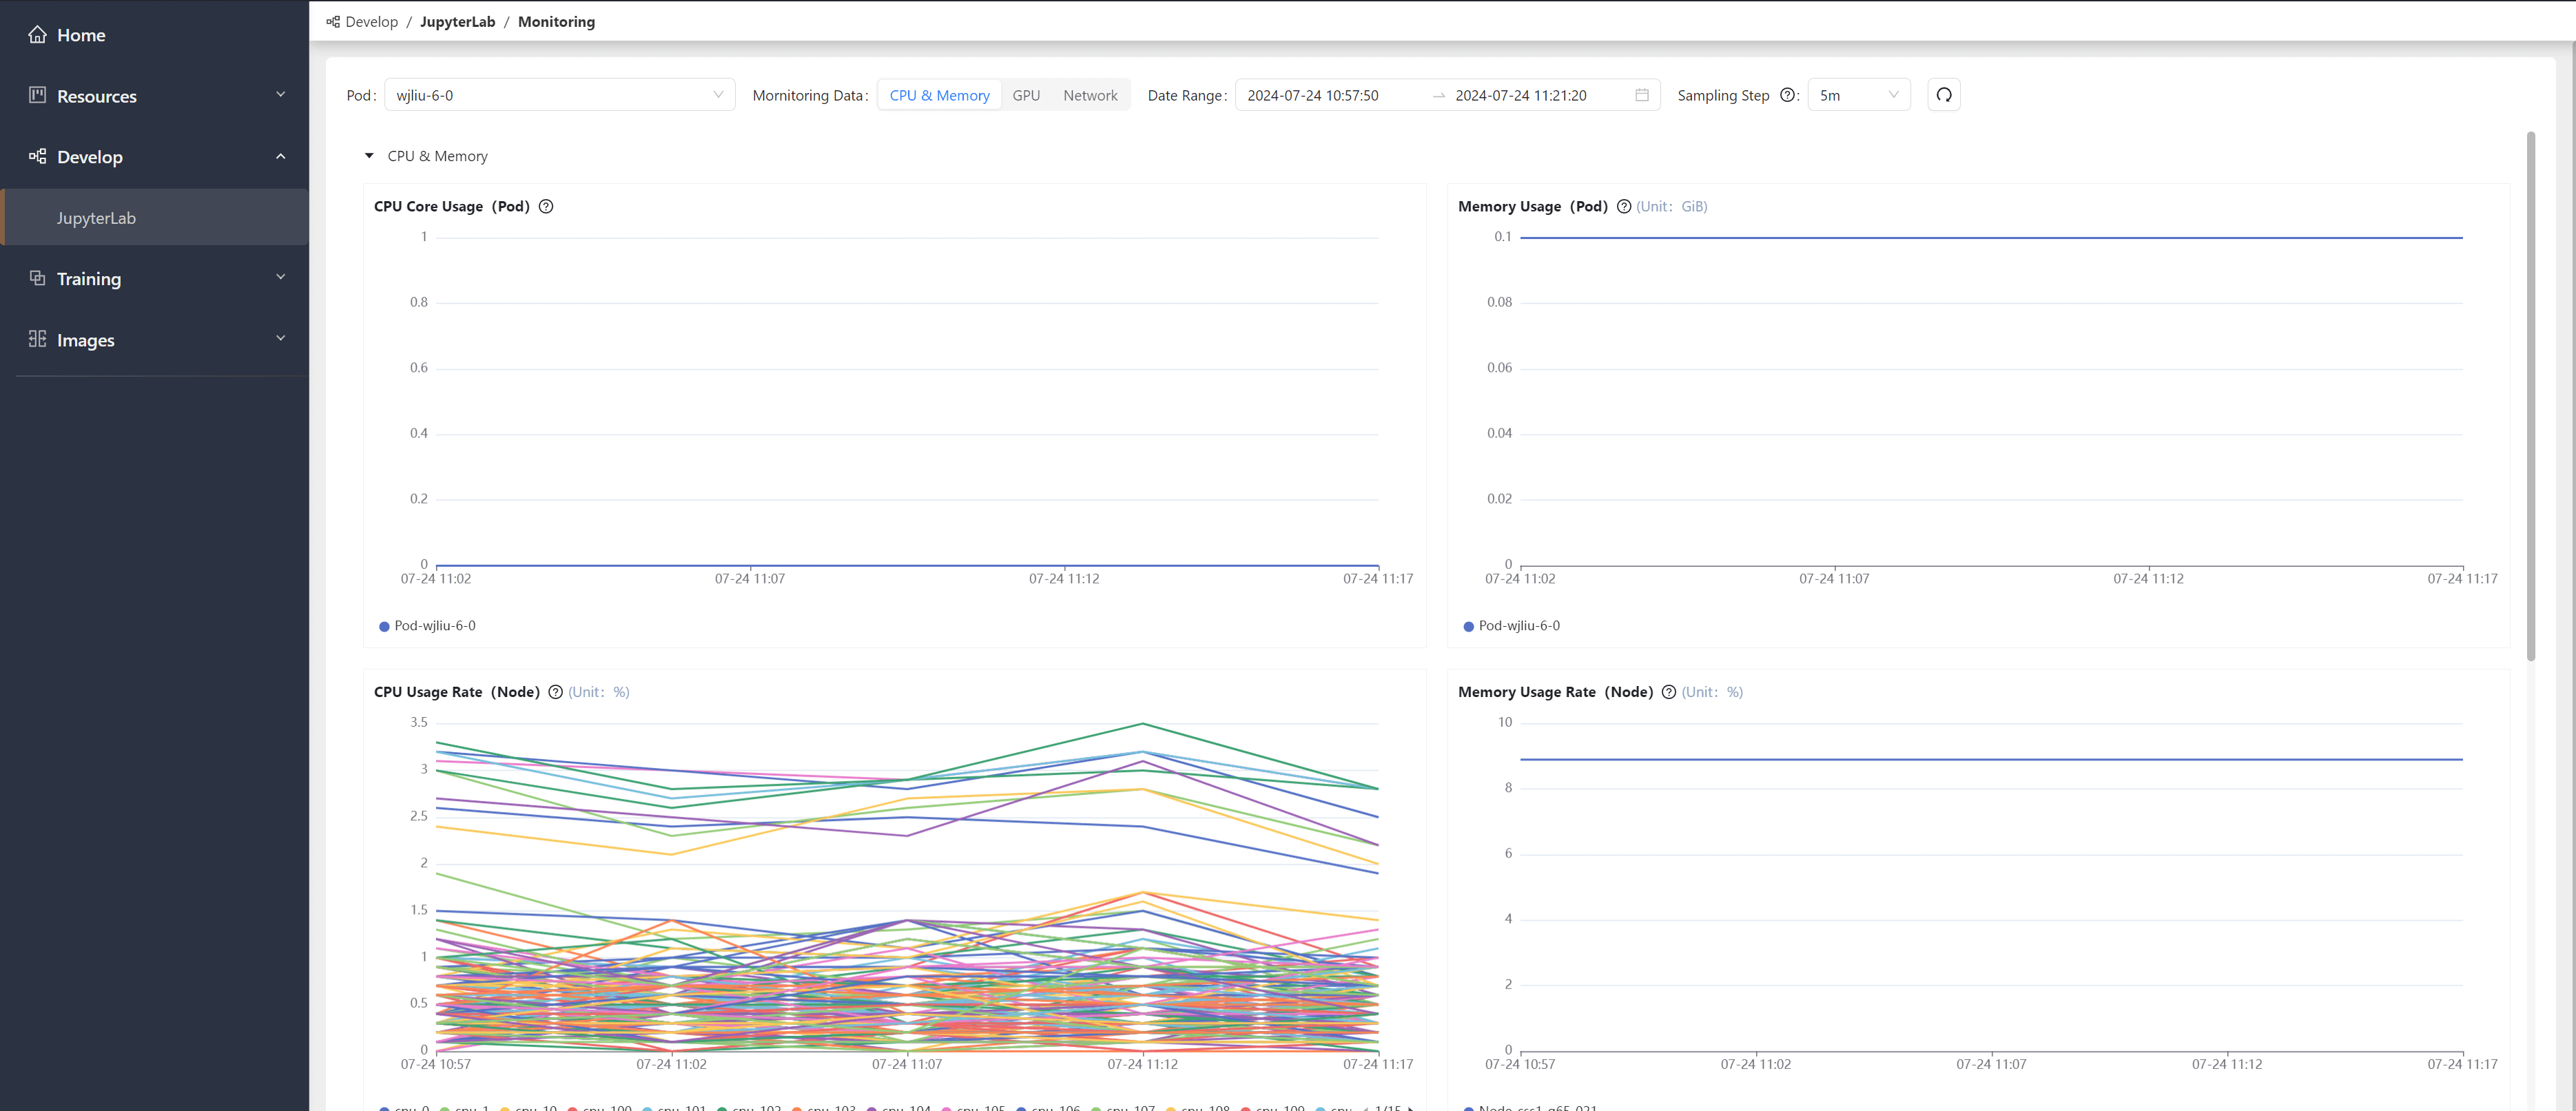Click the Monitoring breadcrumb item
The width and height of the screenshot is (2576, 1111).
556,22
